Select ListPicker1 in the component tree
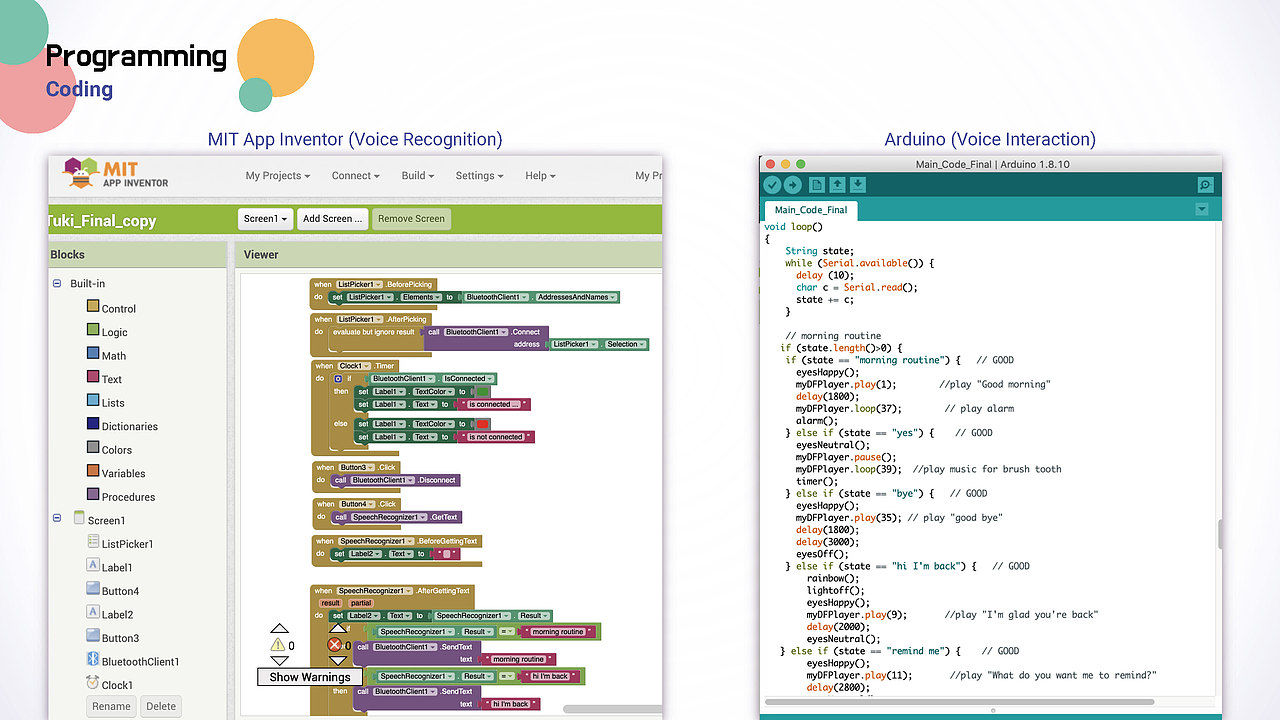Image resolution: width=1280 pixels, height=720 pixels. pyautogui.click(x=120, y=543)
